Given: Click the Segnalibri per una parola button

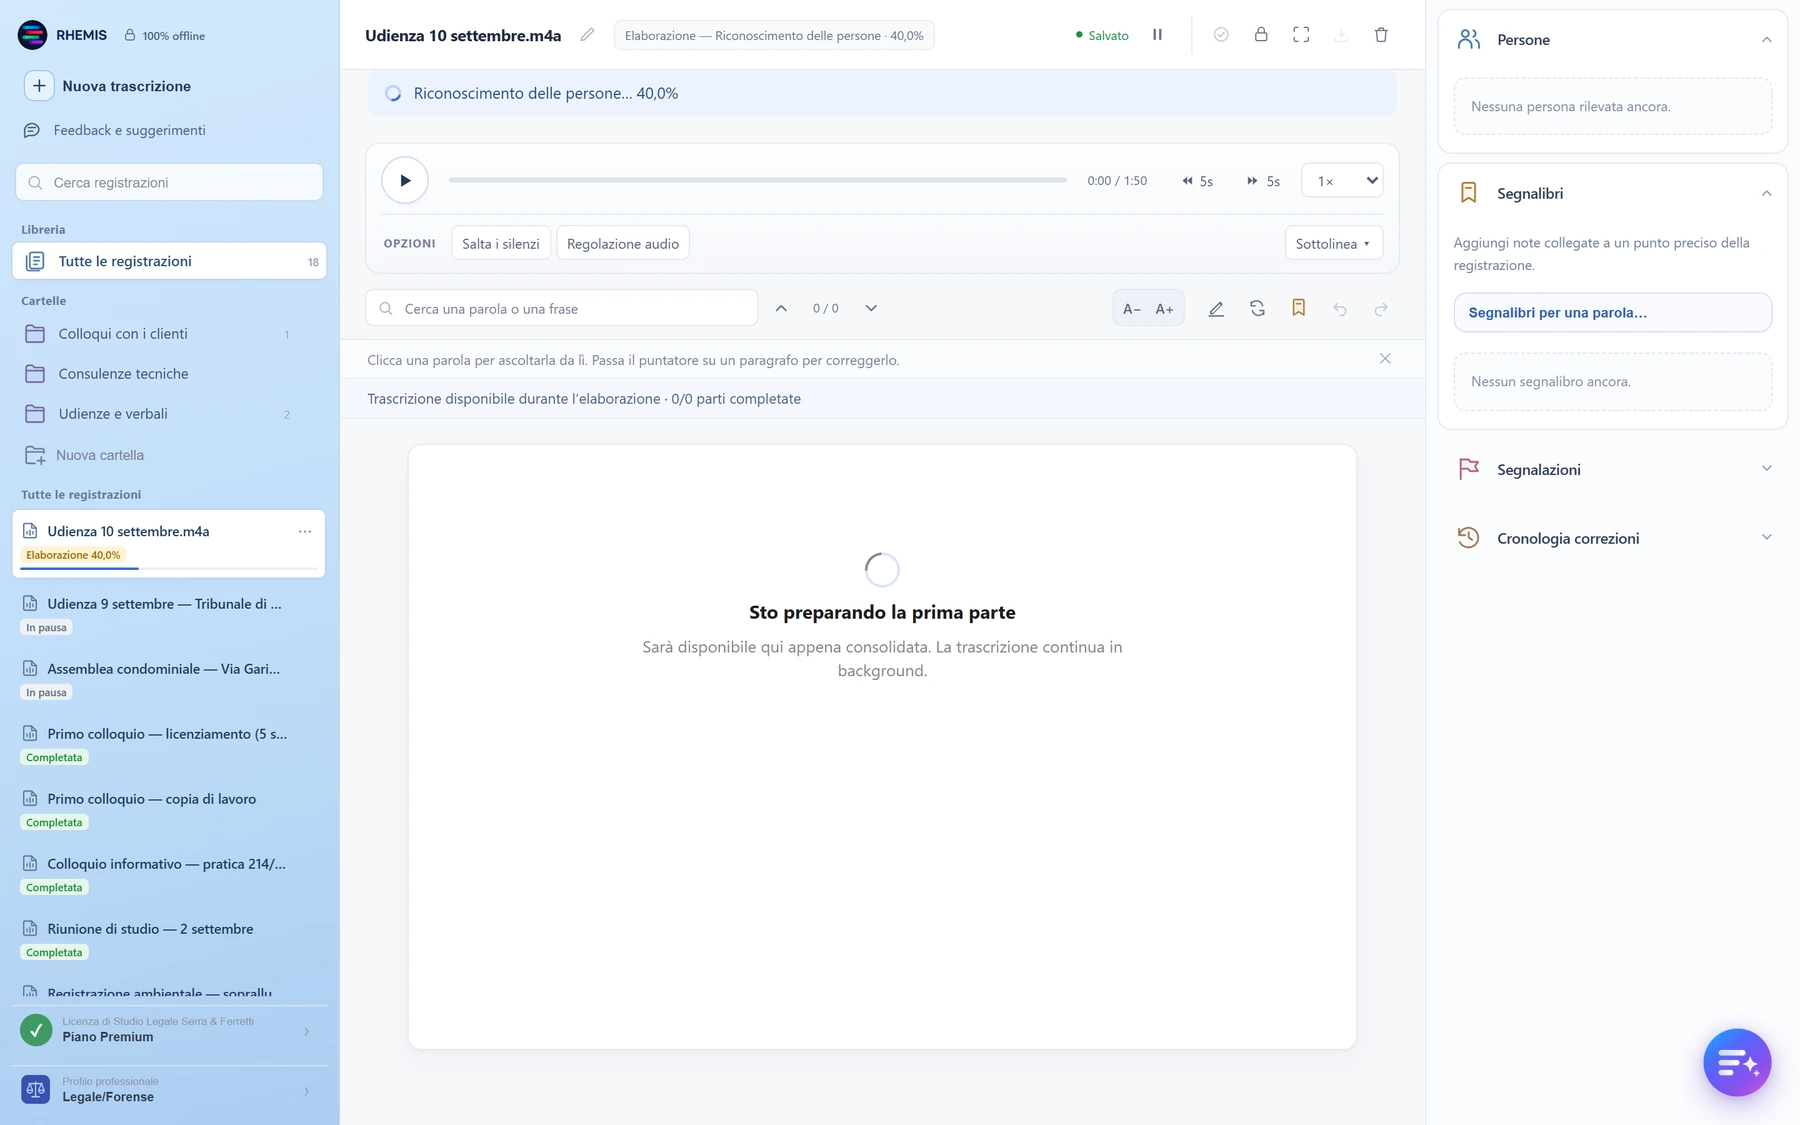Looking at the screenshot, I should tap(1612, 312).
